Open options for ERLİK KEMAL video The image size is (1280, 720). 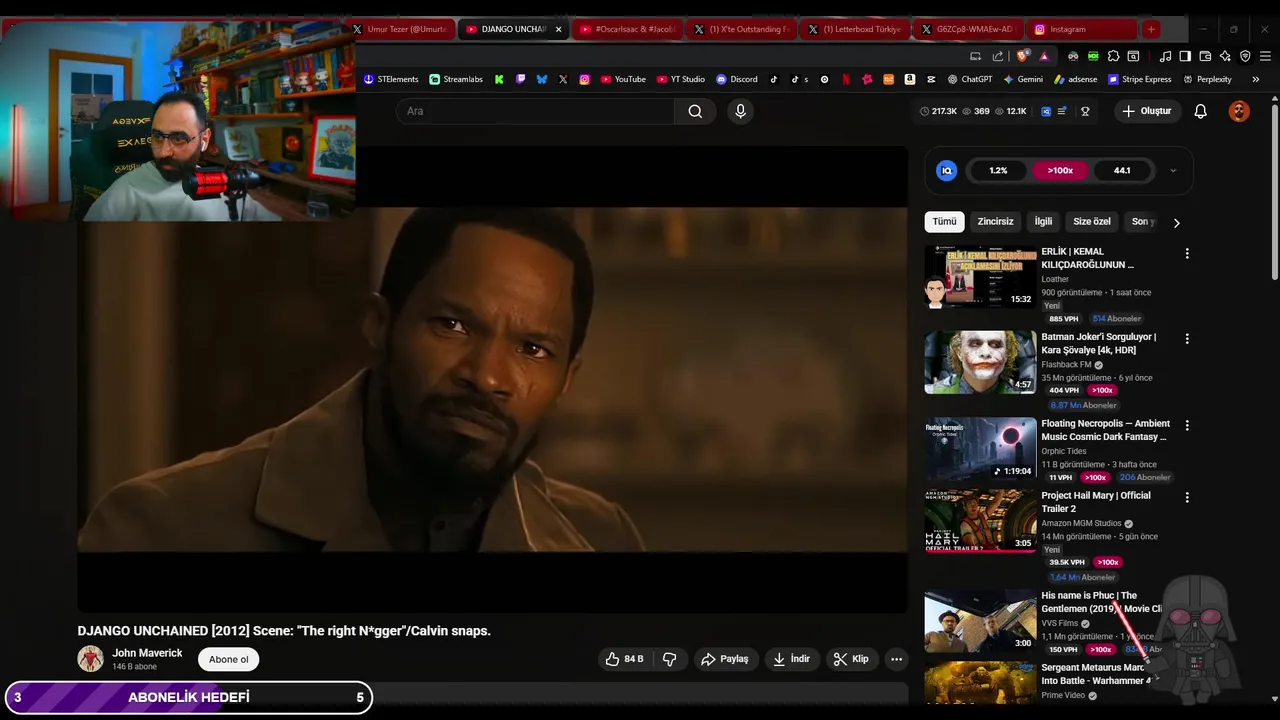[1187, 254]
